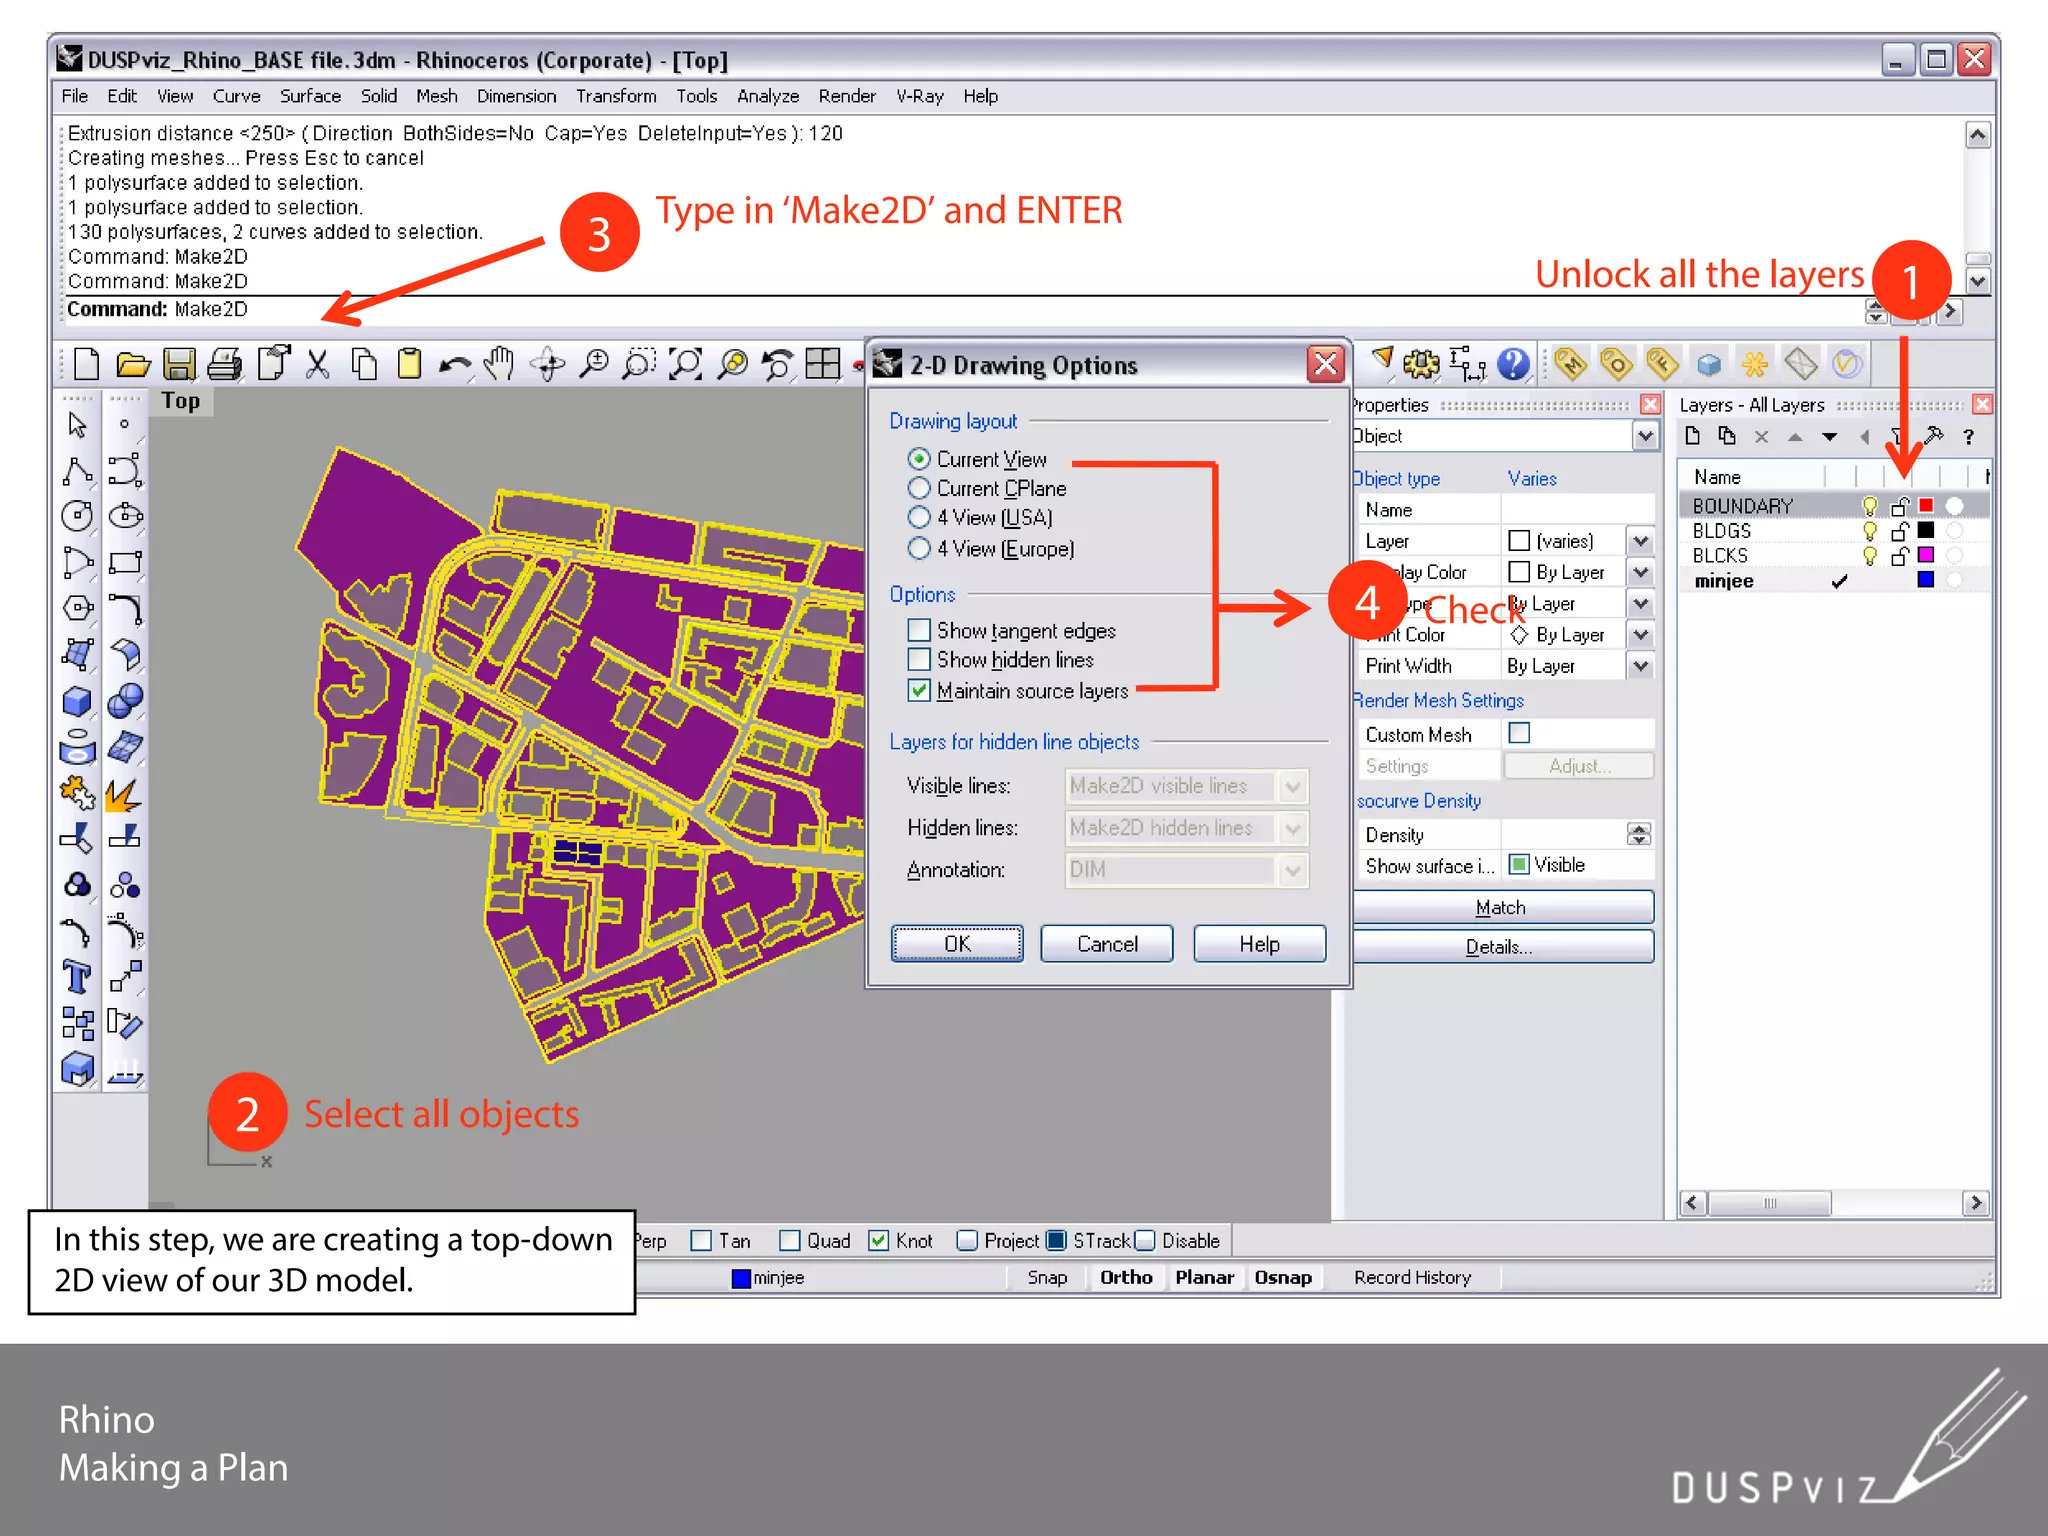2048x1536 pixels.
Task: Select the arrow pointer tool
Action: [x=78, y=425]
